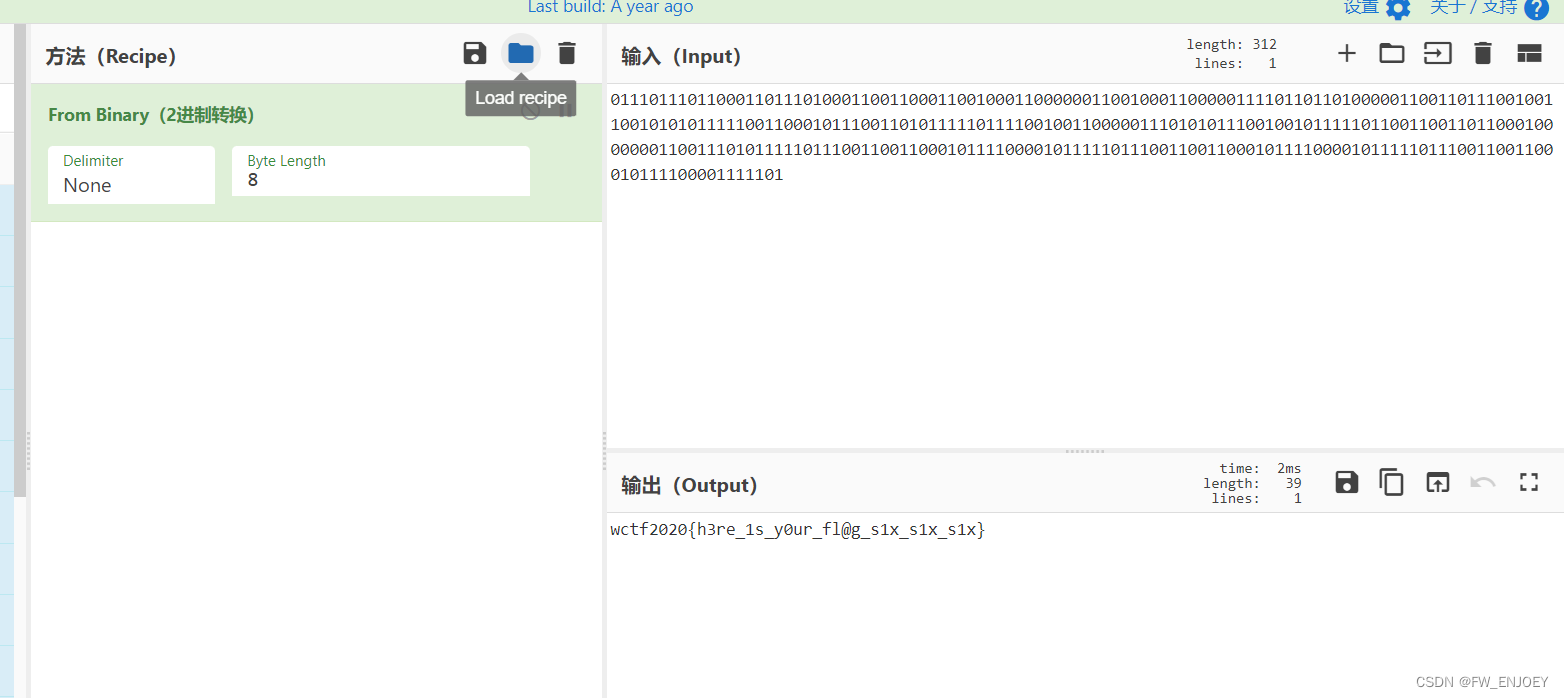Click the 'Last build: A year ago' link
The height and width of the screenshot is (698, 1564).
610,8
